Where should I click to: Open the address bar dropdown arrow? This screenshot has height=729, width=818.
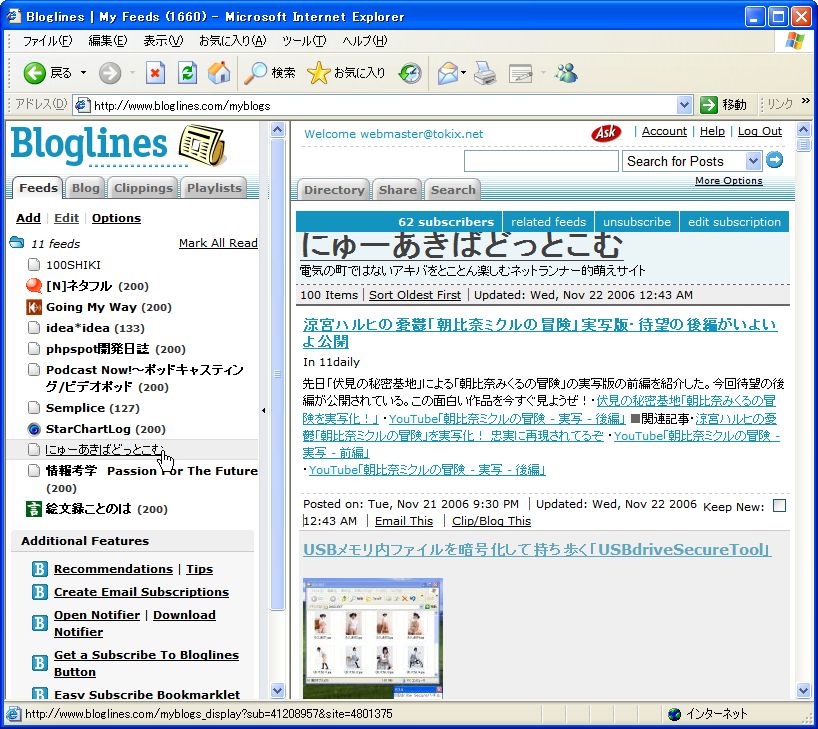[x=684, y=105]
